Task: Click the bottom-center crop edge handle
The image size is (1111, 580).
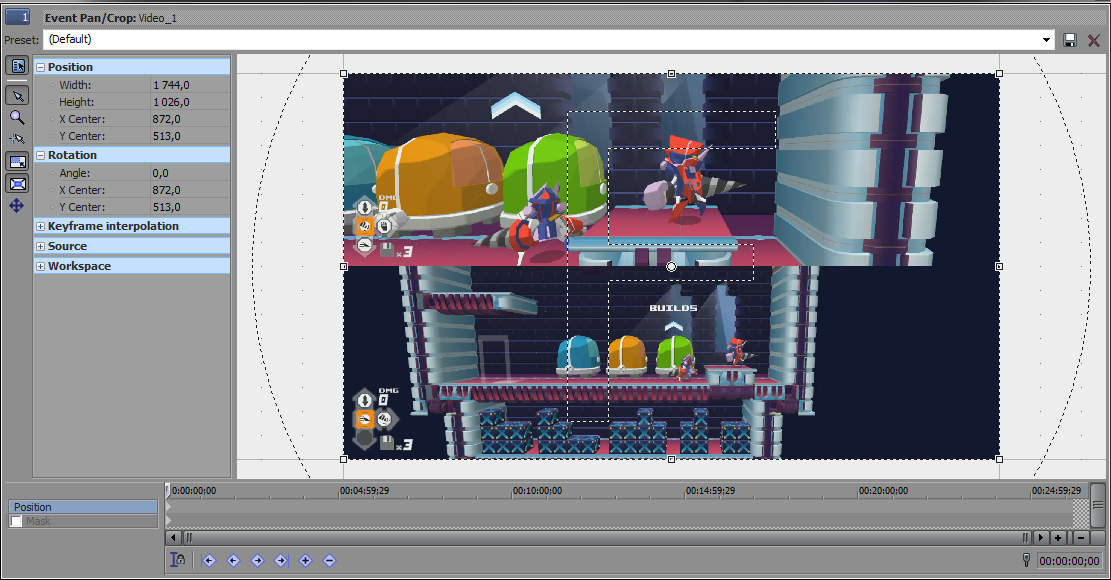Action: (671, 459)
